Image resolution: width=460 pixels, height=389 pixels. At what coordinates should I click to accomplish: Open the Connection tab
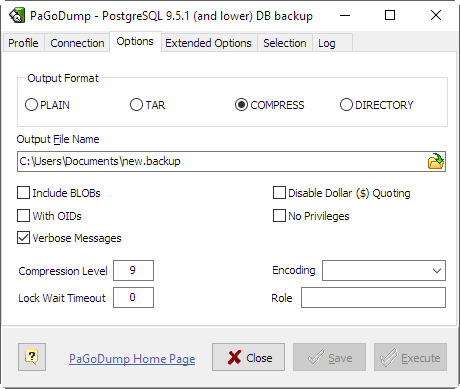77,43
